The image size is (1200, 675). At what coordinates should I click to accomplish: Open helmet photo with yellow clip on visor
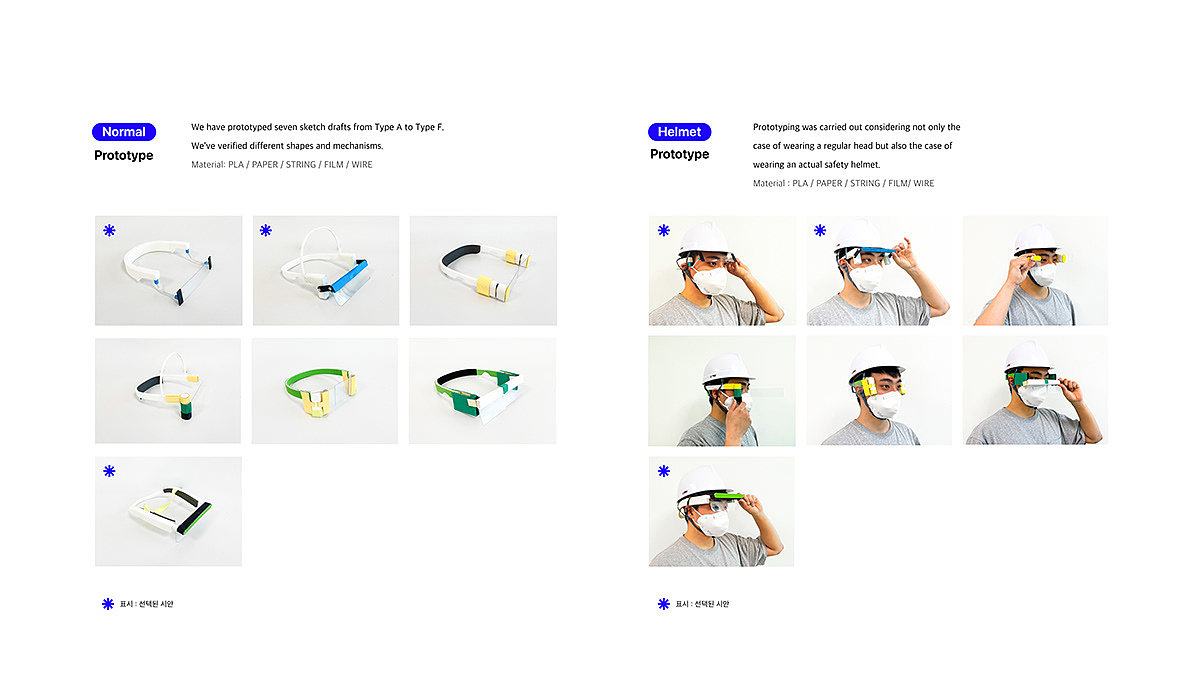click(878, 391)
